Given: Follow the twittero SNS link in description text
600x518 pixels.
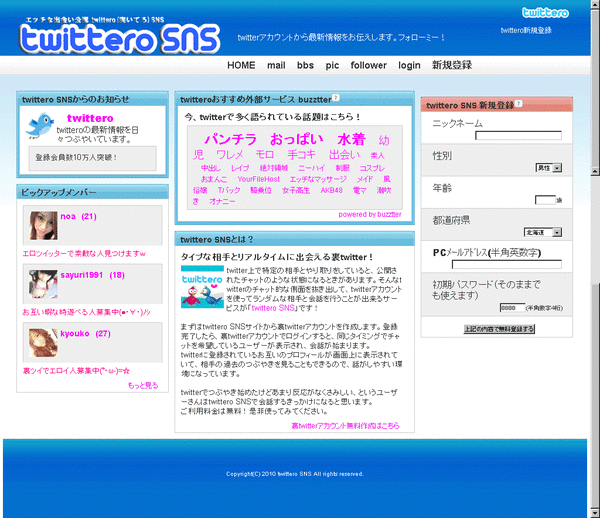Looking at the screenshot, I should point(273,308).
